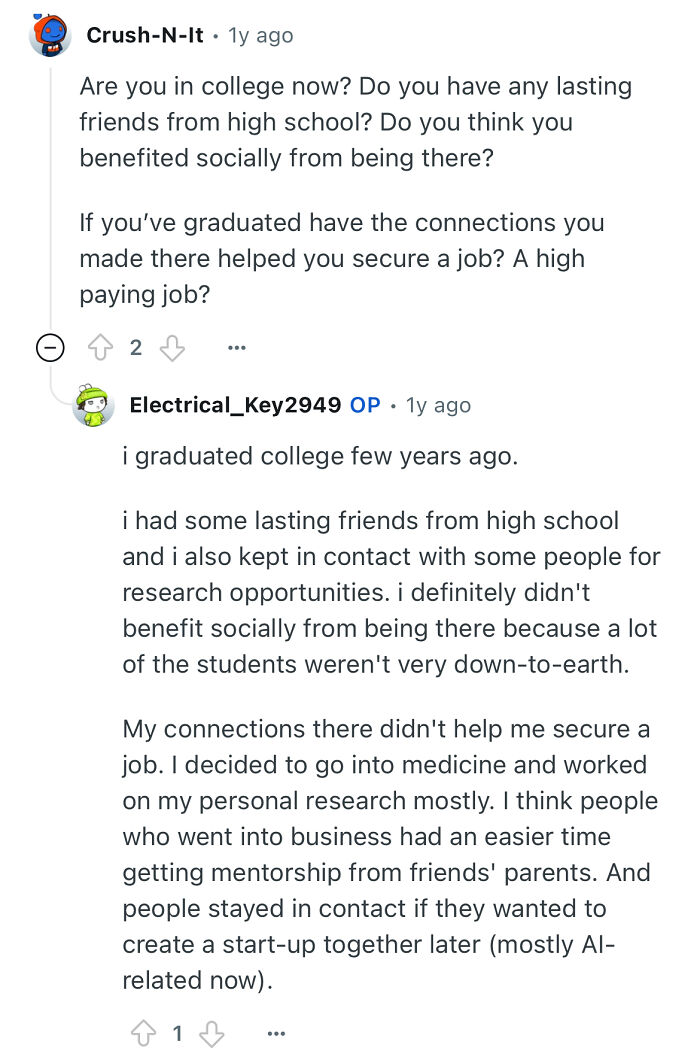Click the blue OP badge
The height and width of the screenshot is (1060, 700).
click(x=365, y=405)
